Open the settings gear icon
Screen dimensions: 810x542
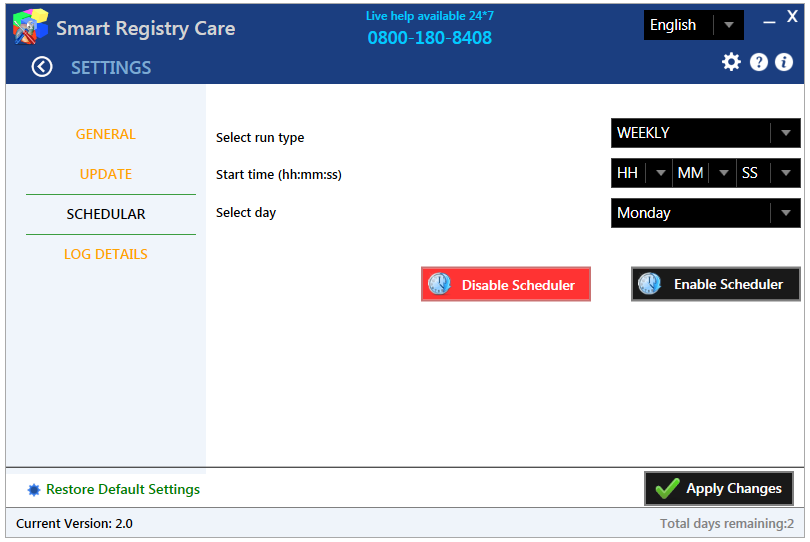pos(731,62)
